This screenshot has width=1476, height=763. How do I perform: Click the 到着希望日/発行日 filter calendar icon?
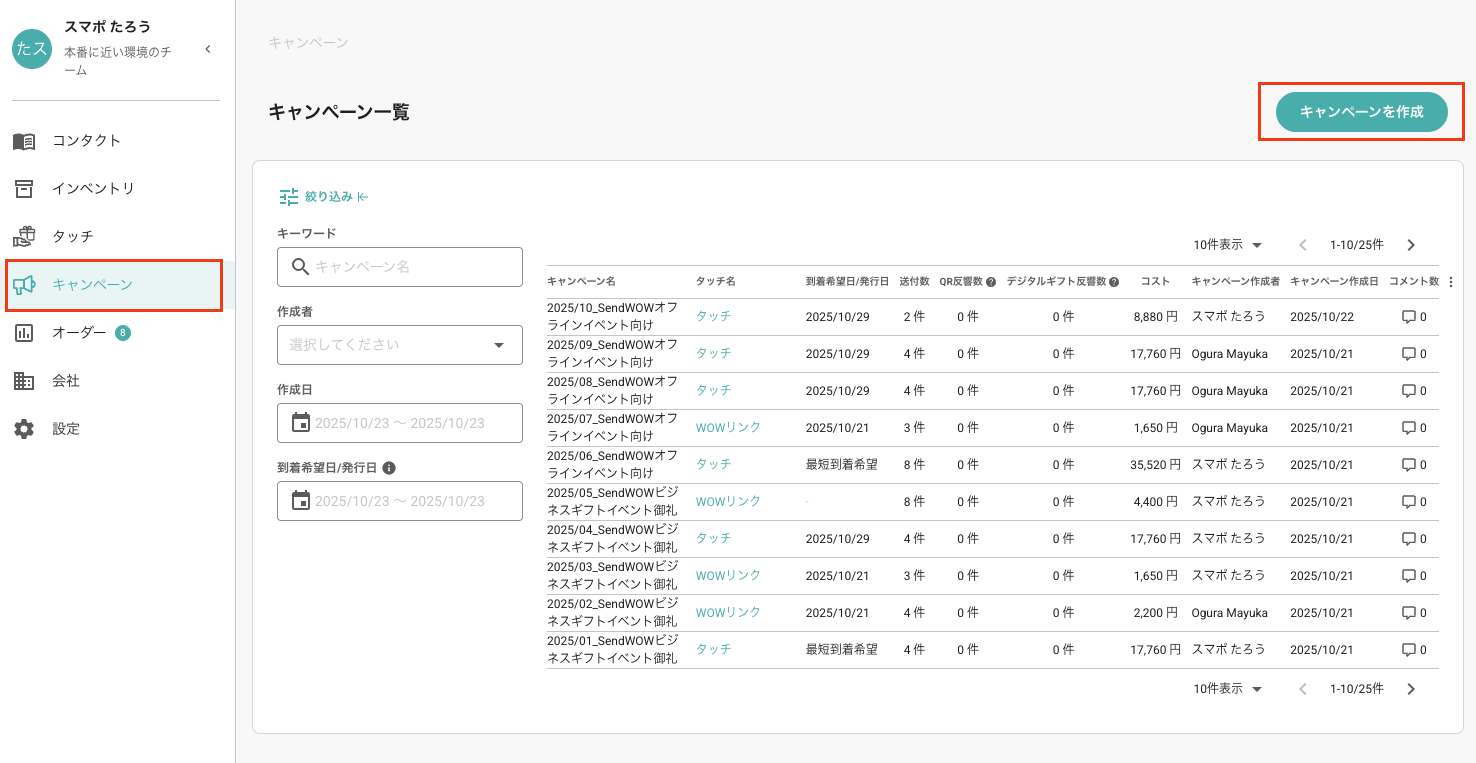click(301, 501)
